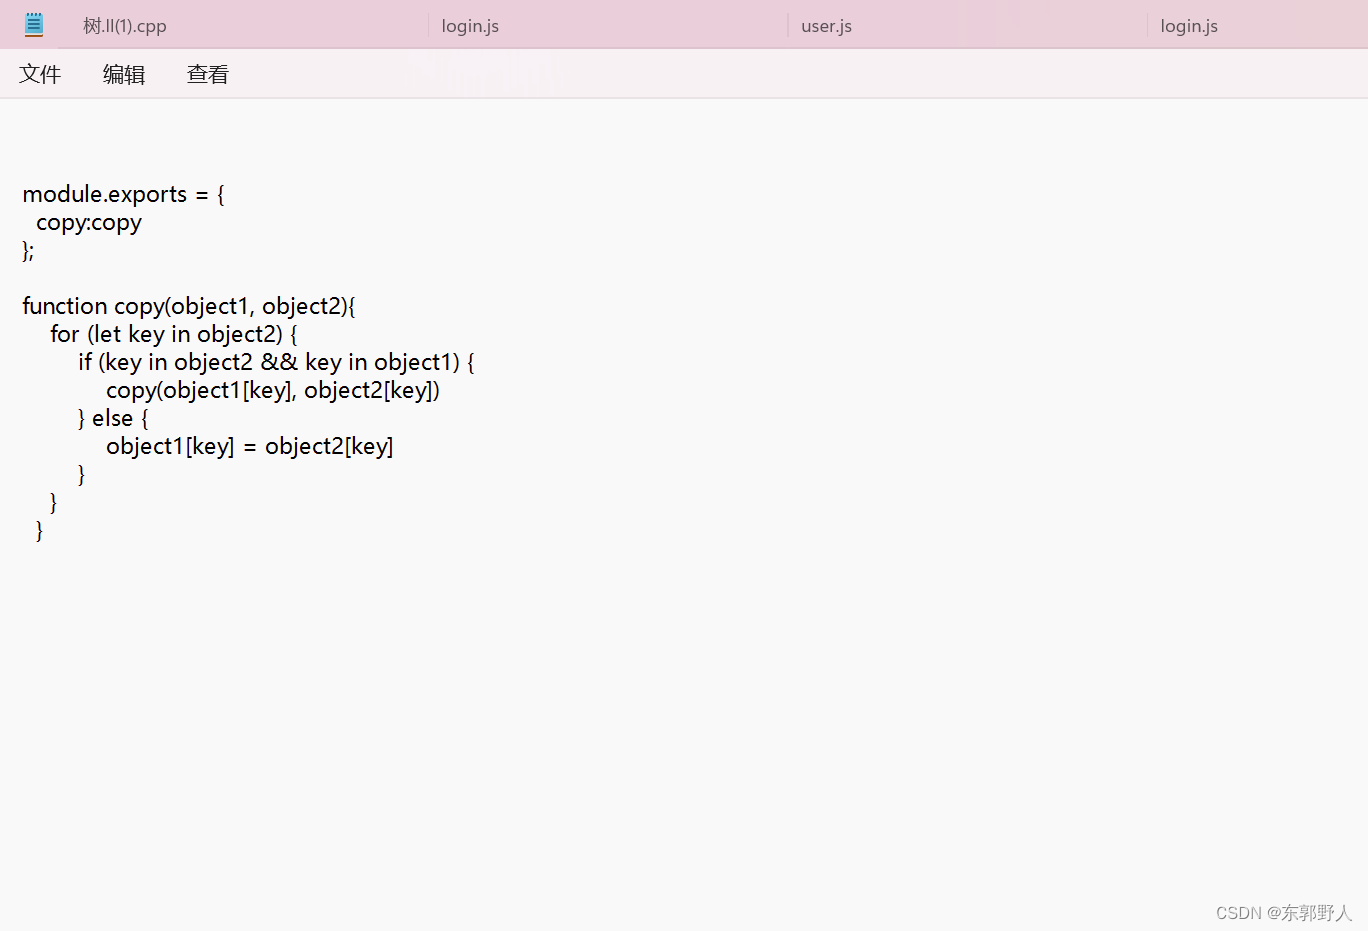Place cursor on the copy:copy line
Viewport: 1368px width, 931px height.
click(x=88, y=222)
